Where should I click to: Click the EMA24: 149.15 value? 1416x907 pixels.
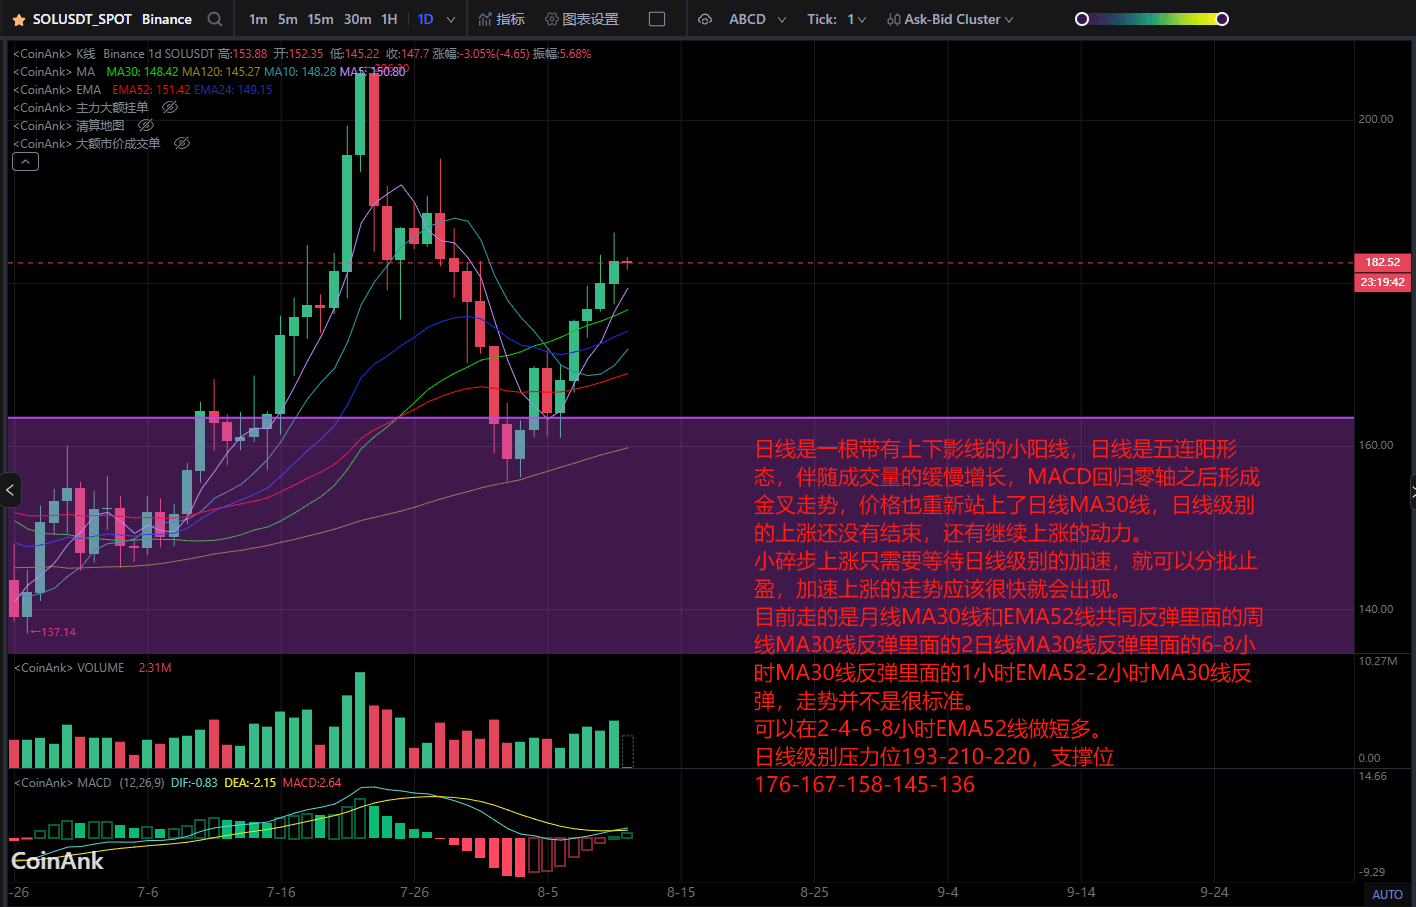click(233, 89)
